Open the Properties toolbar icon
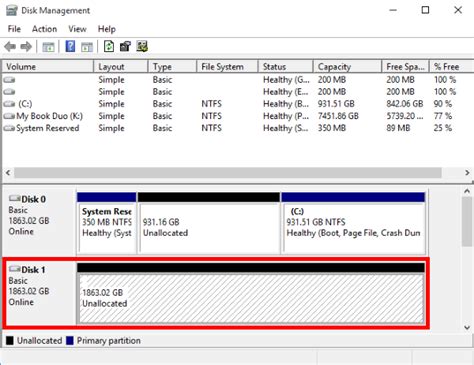Image resolution: width=474 pixels, height=365 pixels. coord(125,46)
